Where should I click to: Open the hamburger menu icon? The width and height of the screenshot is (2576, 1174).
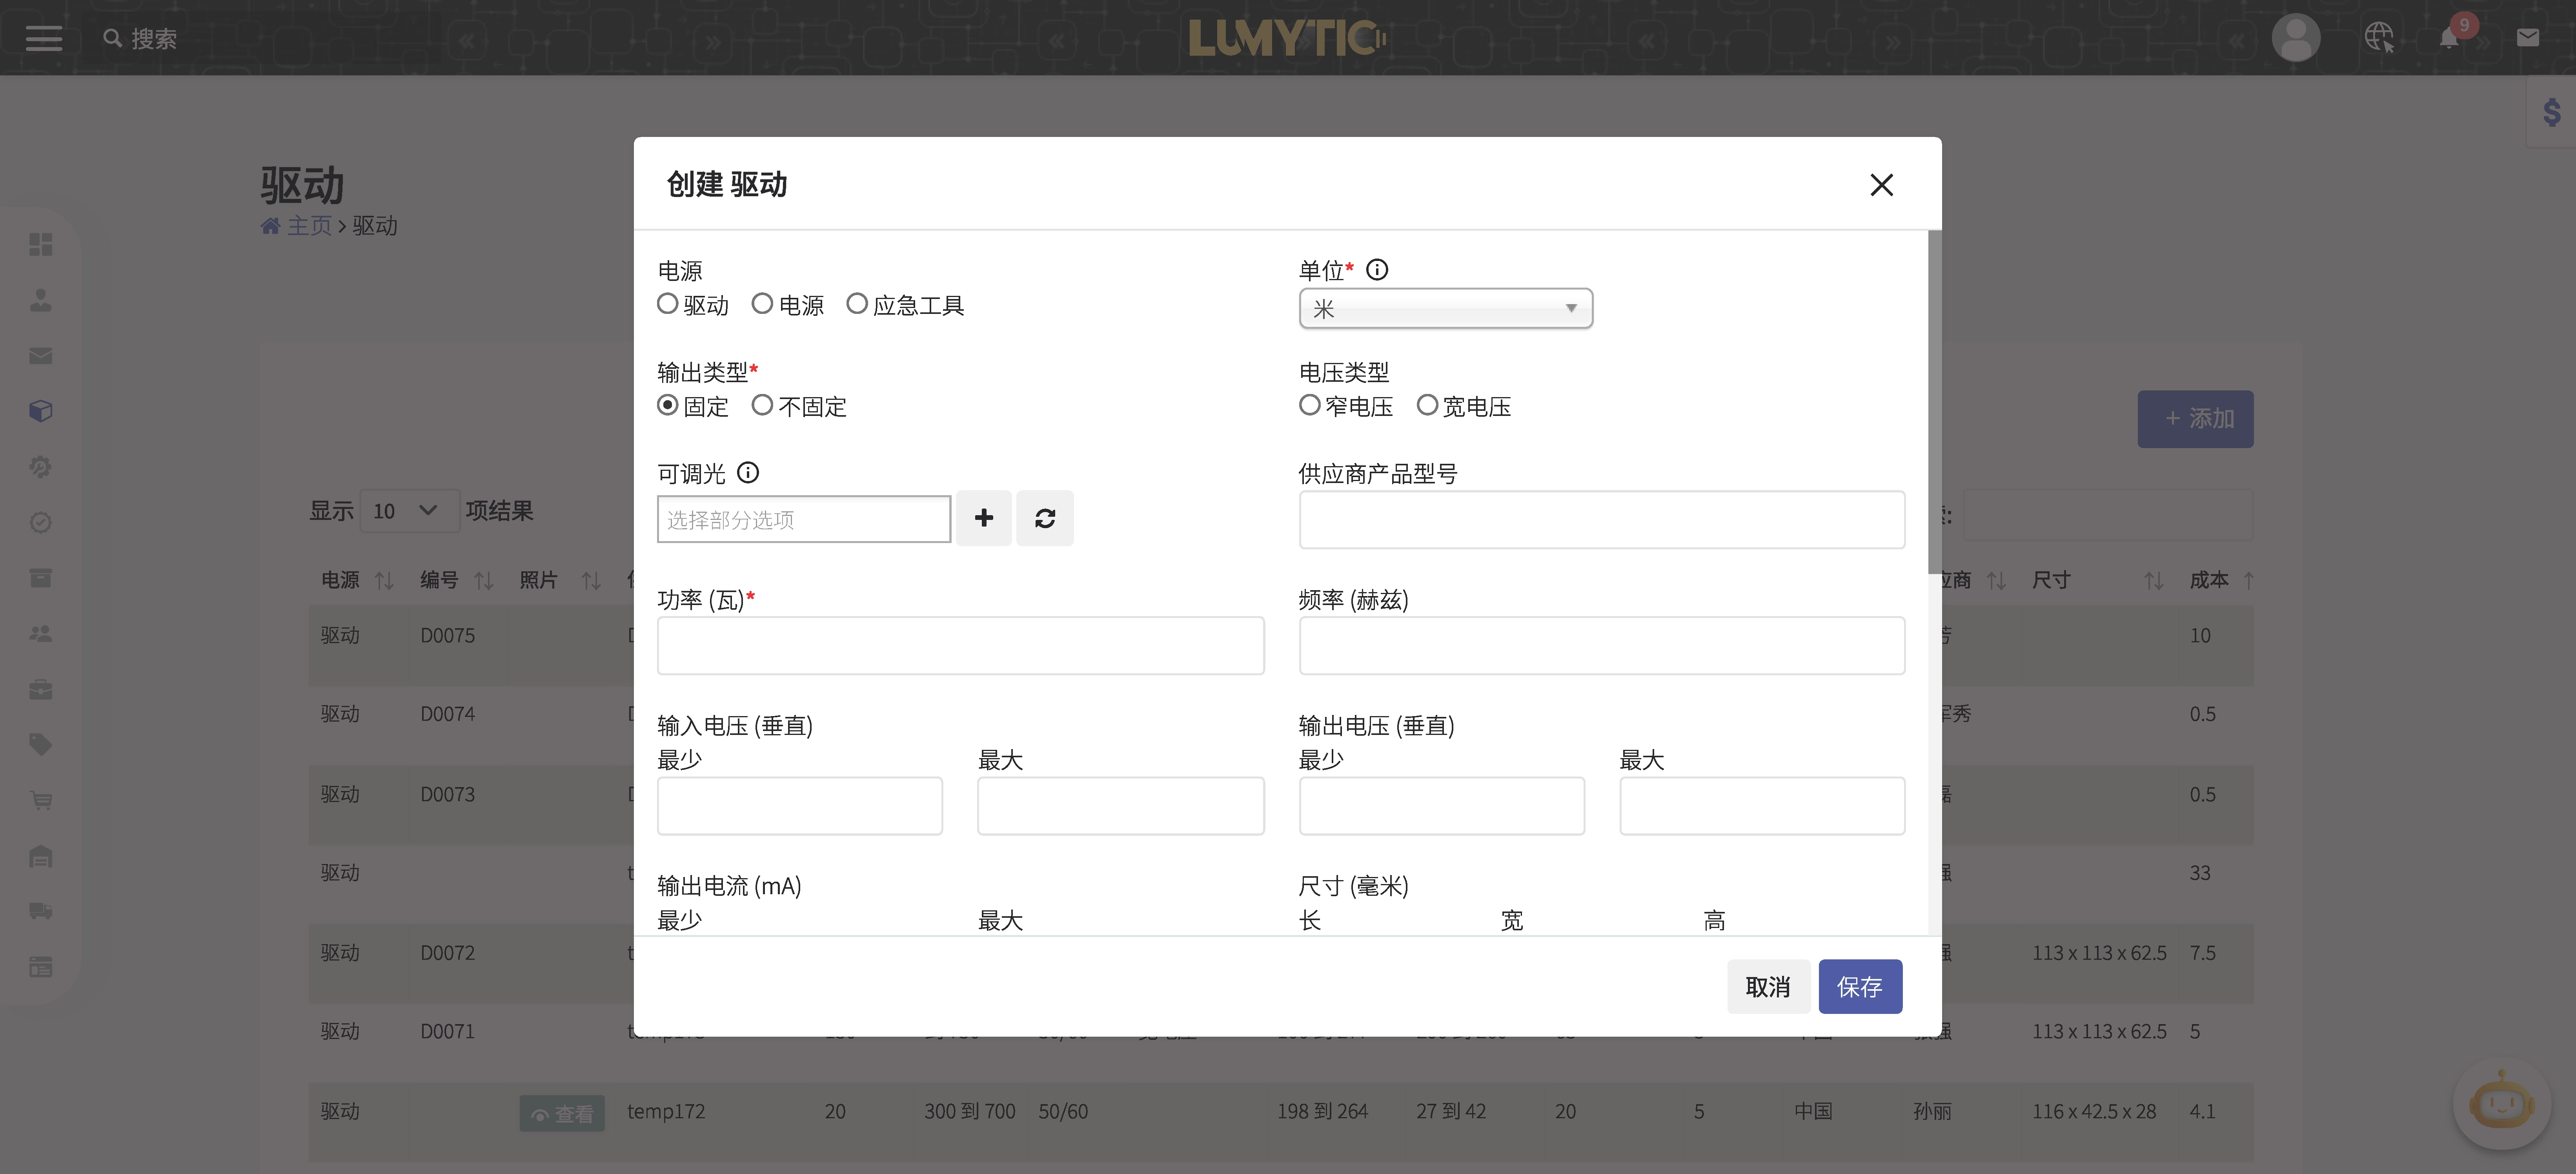pos(44,38)
